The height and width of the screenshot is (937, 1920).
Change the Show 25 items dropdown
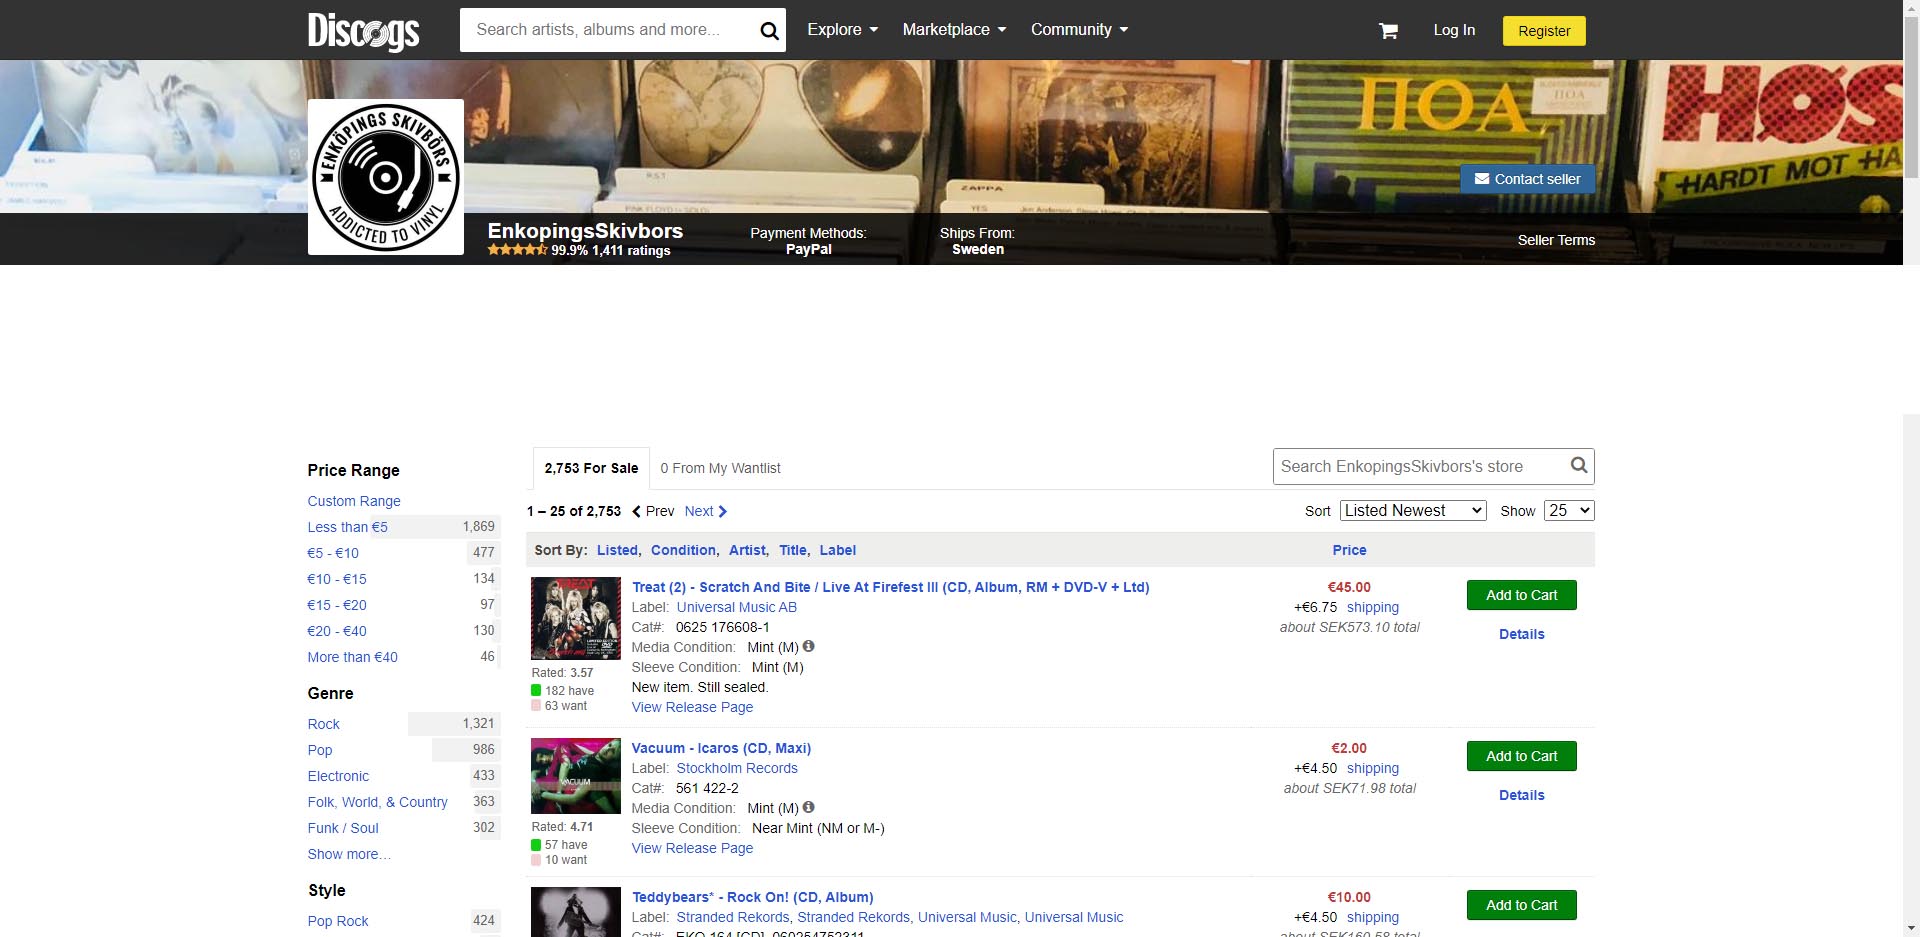1568,510
